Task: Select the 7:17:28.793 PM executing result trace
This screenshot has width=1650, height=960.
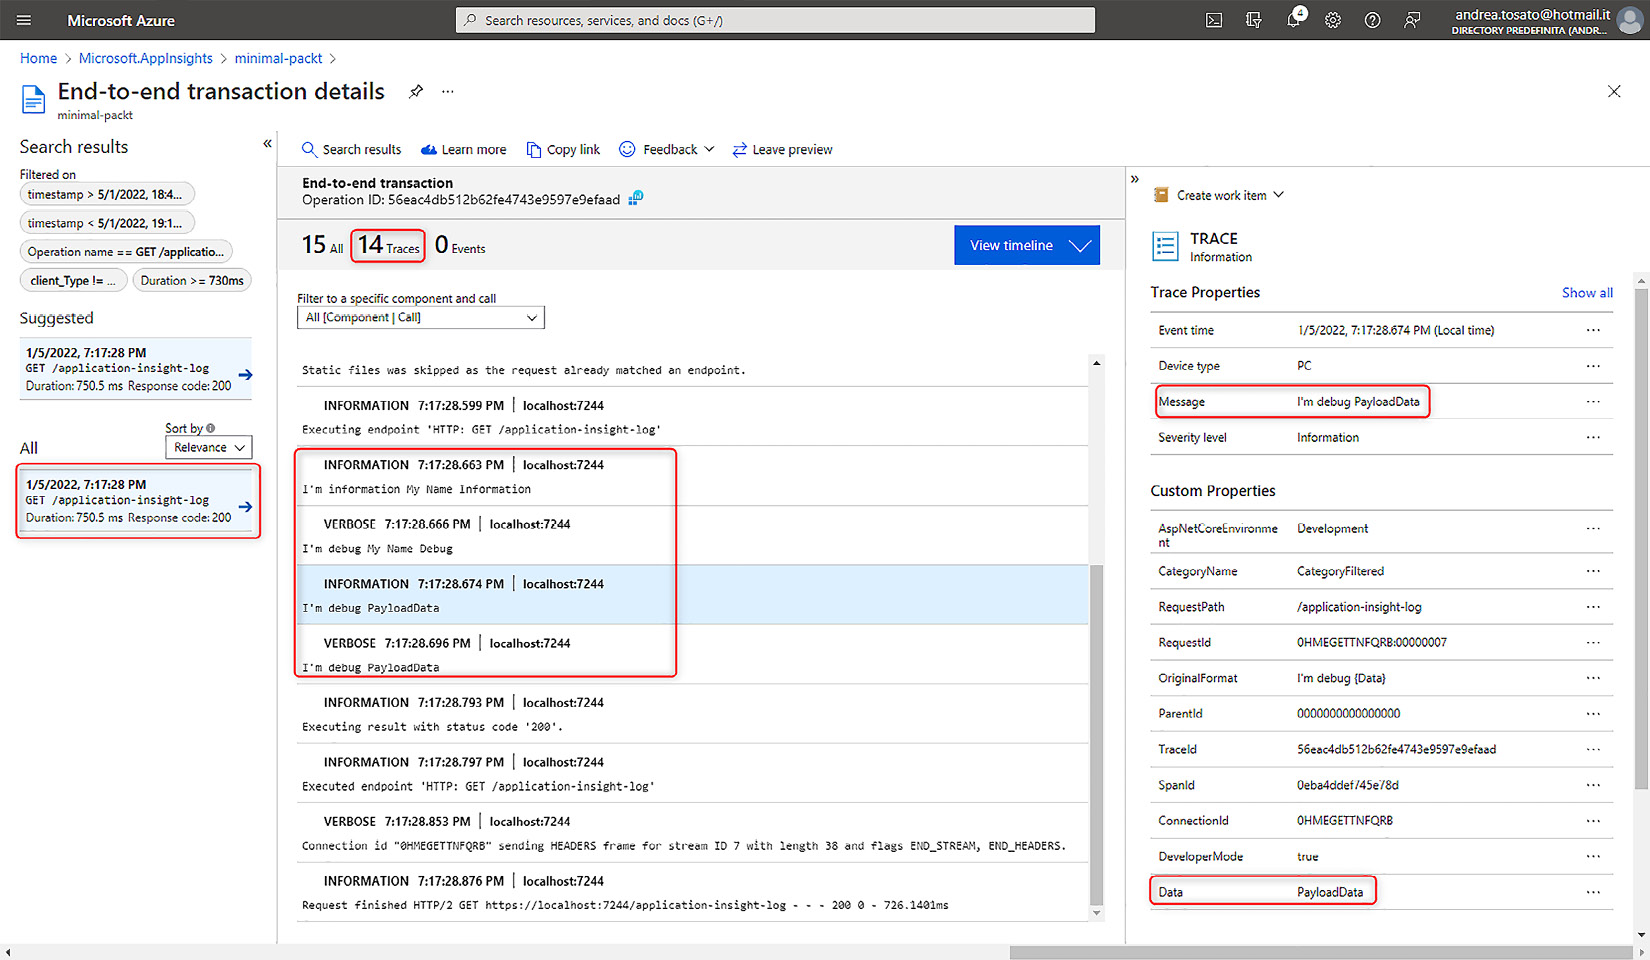Action: coord(692,714)
